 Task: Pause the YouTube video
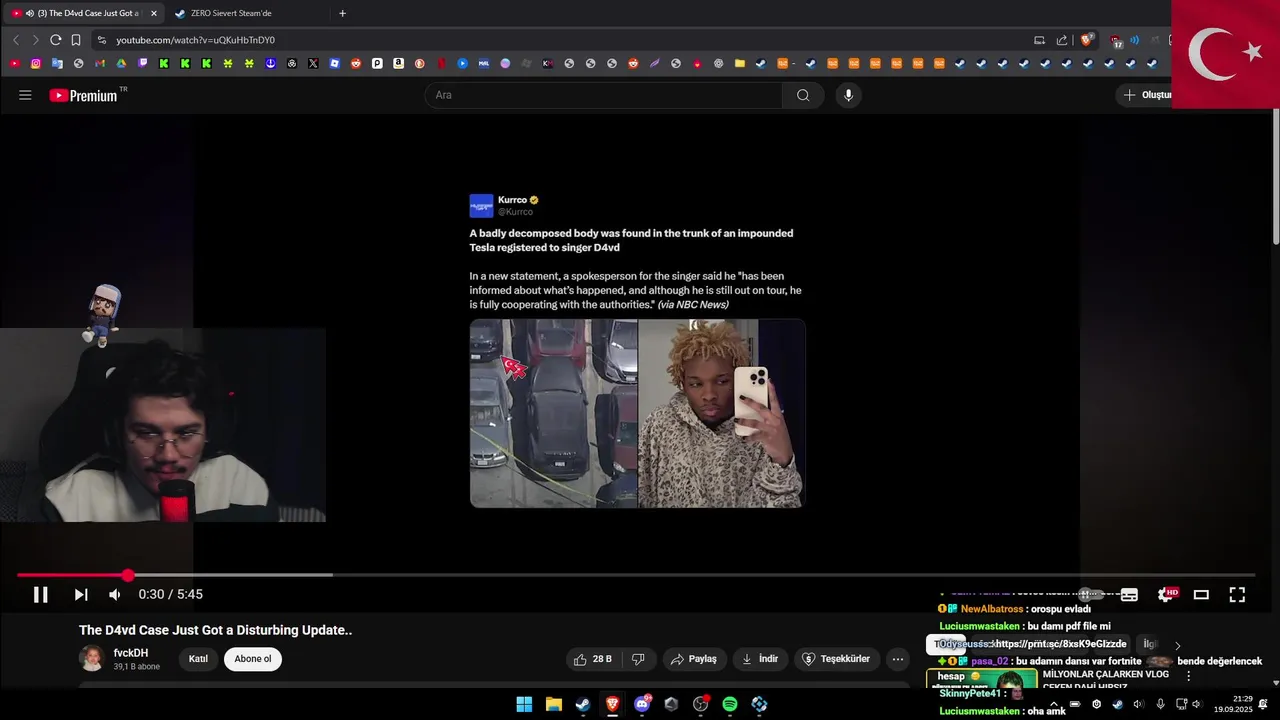pyautogui.click(x=41, y=595)
